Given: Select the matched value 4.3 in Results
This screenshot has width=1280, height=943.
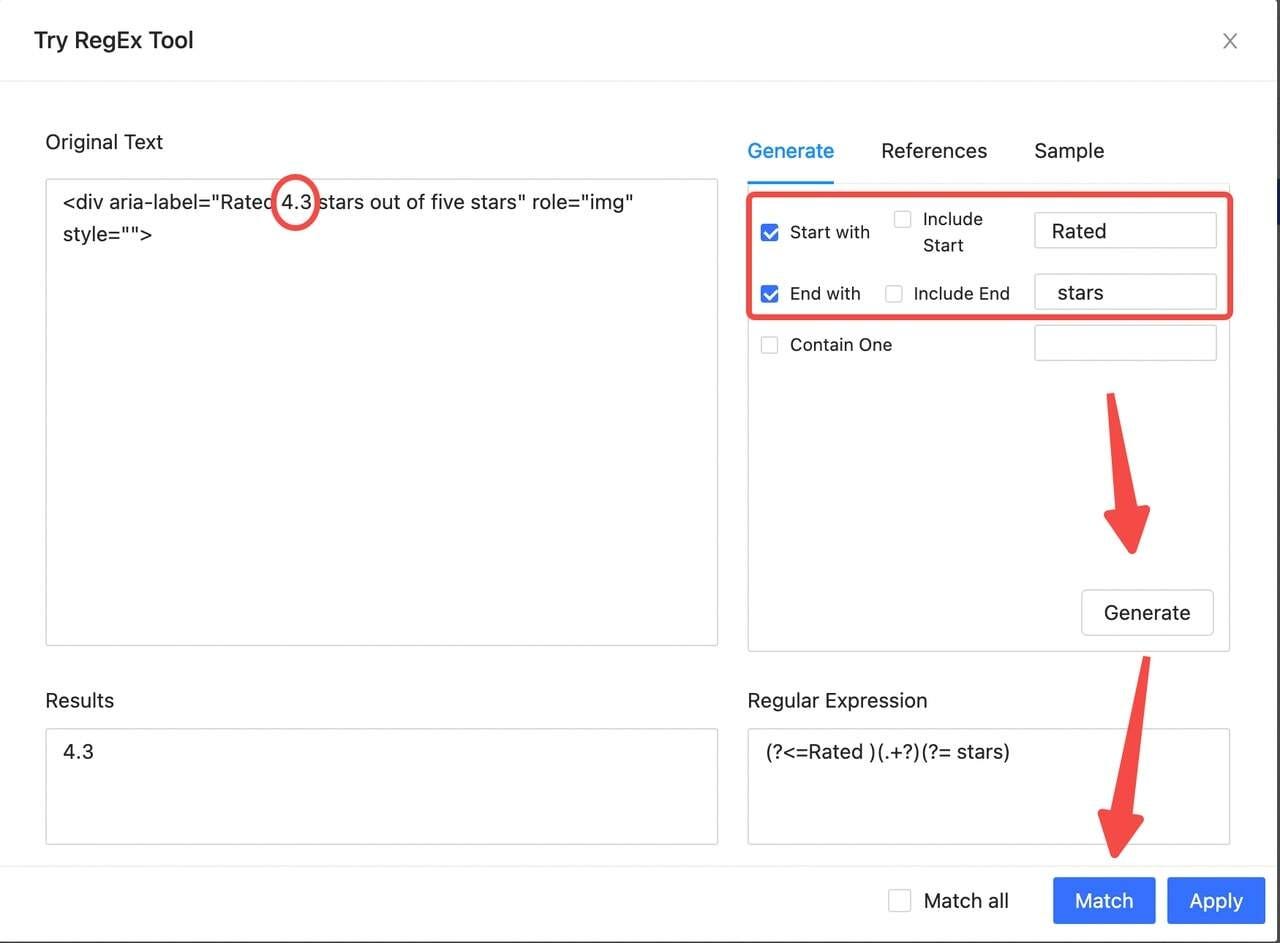Looking at the screenshot, I should click(78, 751).
